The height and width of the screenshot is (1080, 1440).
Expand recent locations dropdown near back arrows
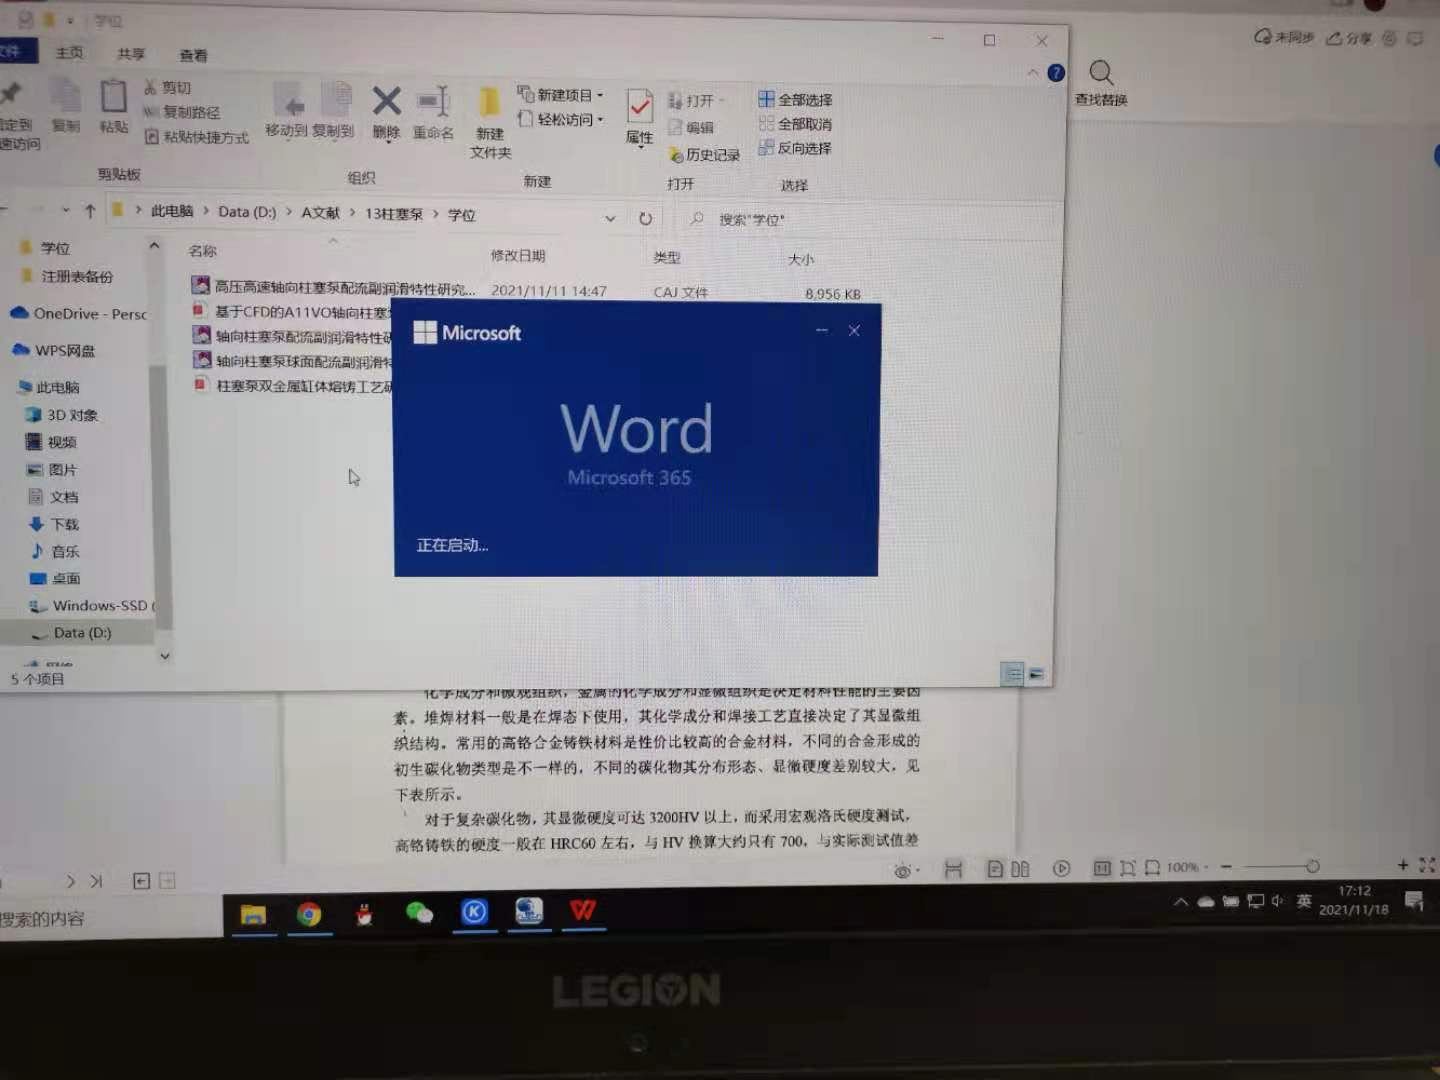coord(66,210)
